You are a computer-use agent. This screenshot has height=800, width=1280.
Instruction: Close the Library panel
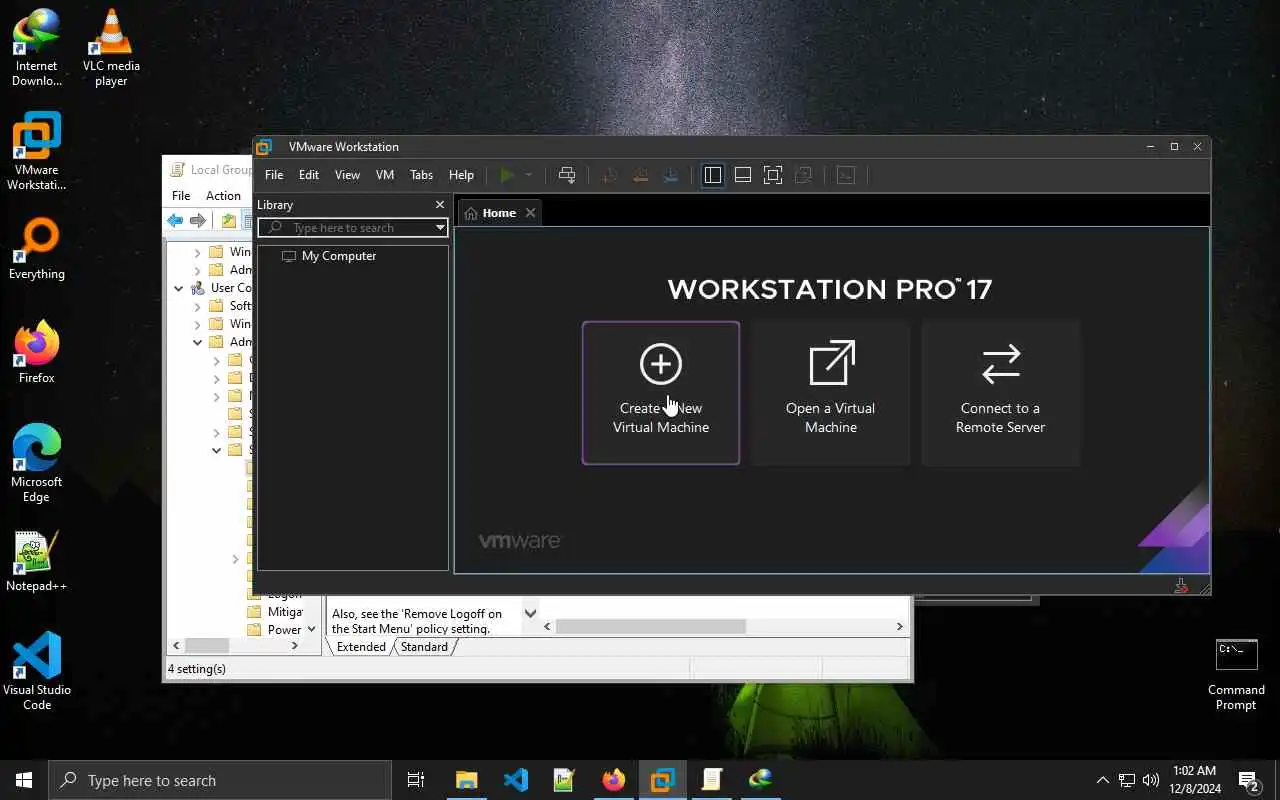pos(439,204)
